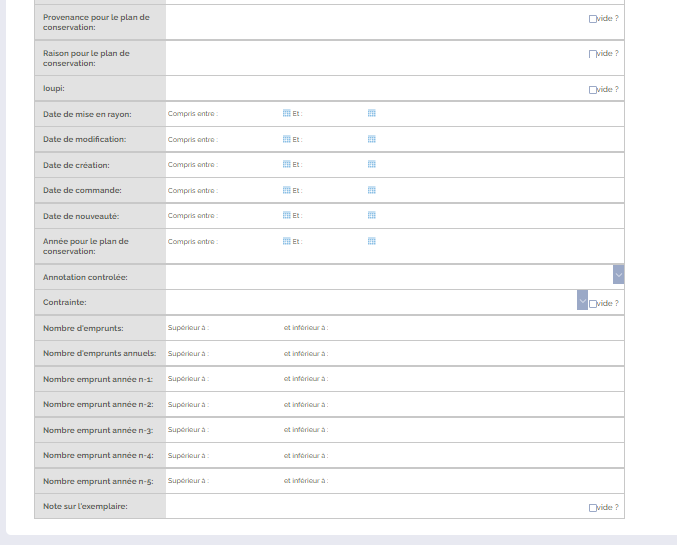Tick the 'vide ?' box for Ioupi

coord(593,90)
